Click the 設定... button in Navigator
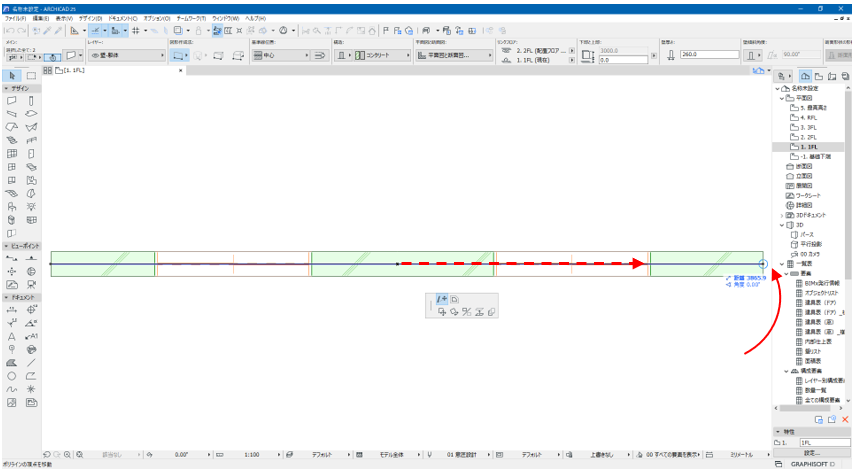The width and height of the screenshot is (855, 473). click(x=812, y=453)
